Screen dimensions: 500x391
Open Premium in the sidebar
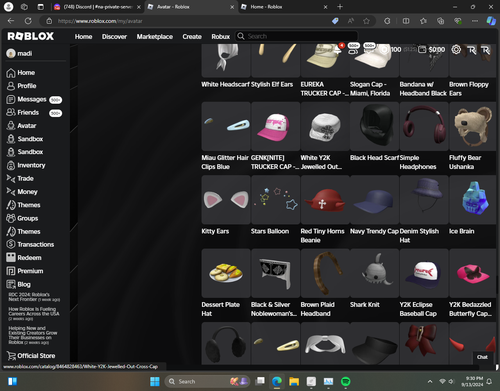click(25, 271)
